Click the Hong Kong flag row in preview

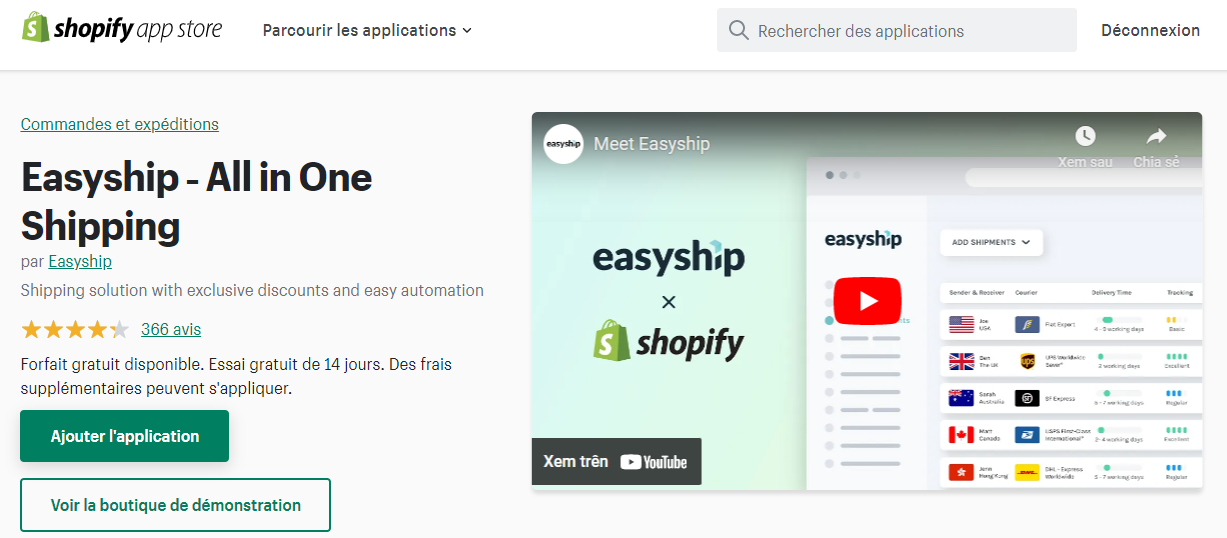point(1071,472)
